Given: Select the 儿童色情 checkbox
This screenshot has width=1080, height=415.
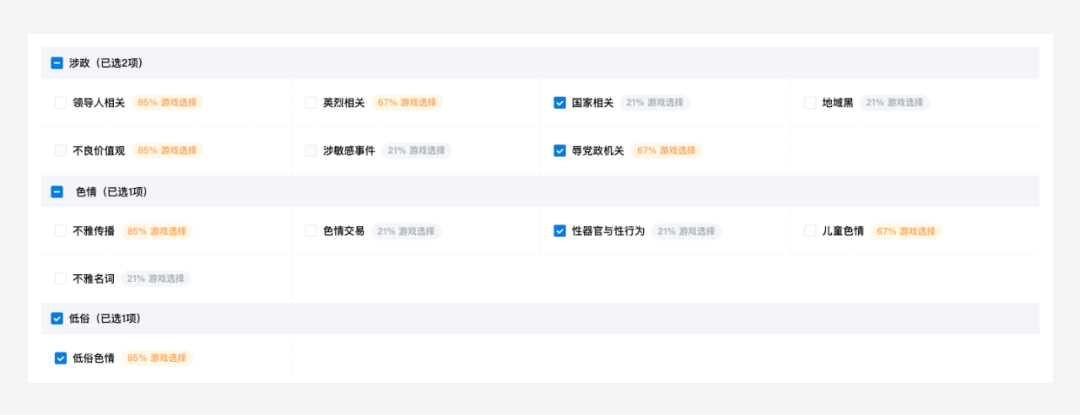Looking at the screenshot, I should pos(810,231).
